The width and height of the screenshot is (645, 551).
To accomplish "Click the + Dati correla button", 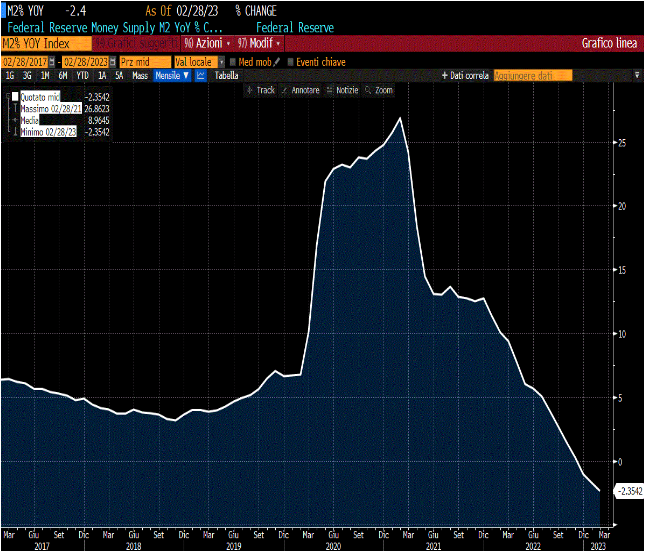I will (x=465, y=76).
